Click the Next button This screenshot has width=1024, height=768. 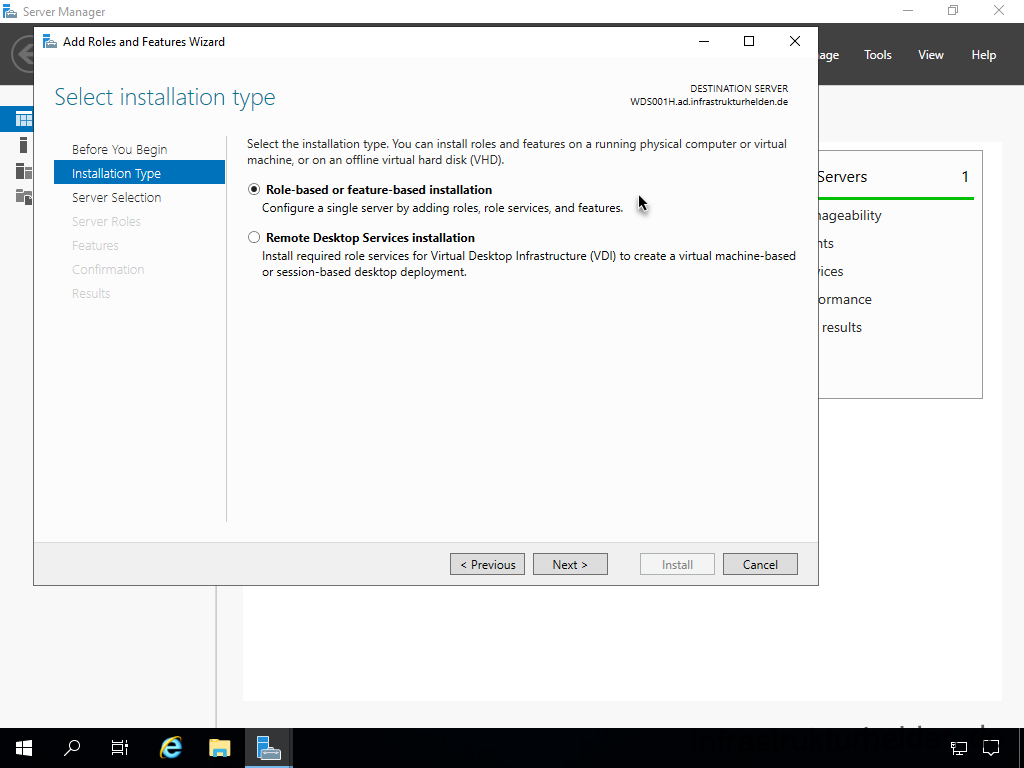pos(570,564)
